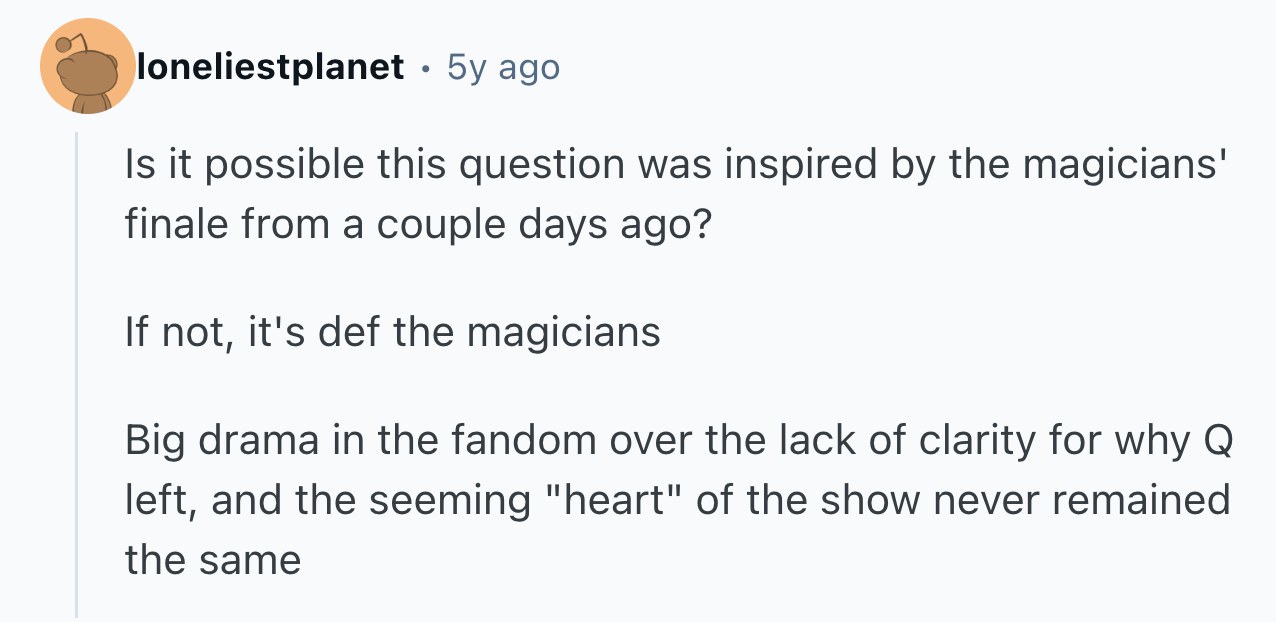Click the final words "the same"
This screenshot has height=622, width=1276.
[213, 559]
